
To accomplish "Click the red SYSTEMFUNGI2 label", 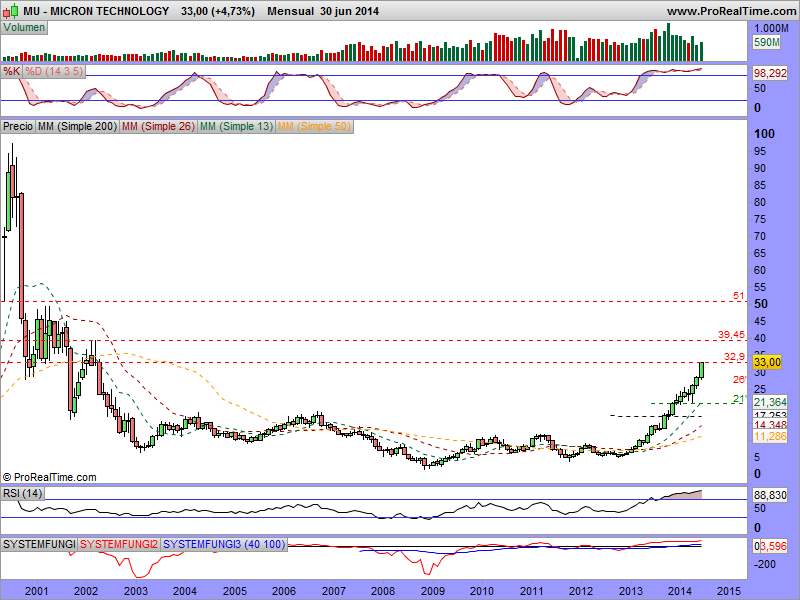I will point(119,544).
